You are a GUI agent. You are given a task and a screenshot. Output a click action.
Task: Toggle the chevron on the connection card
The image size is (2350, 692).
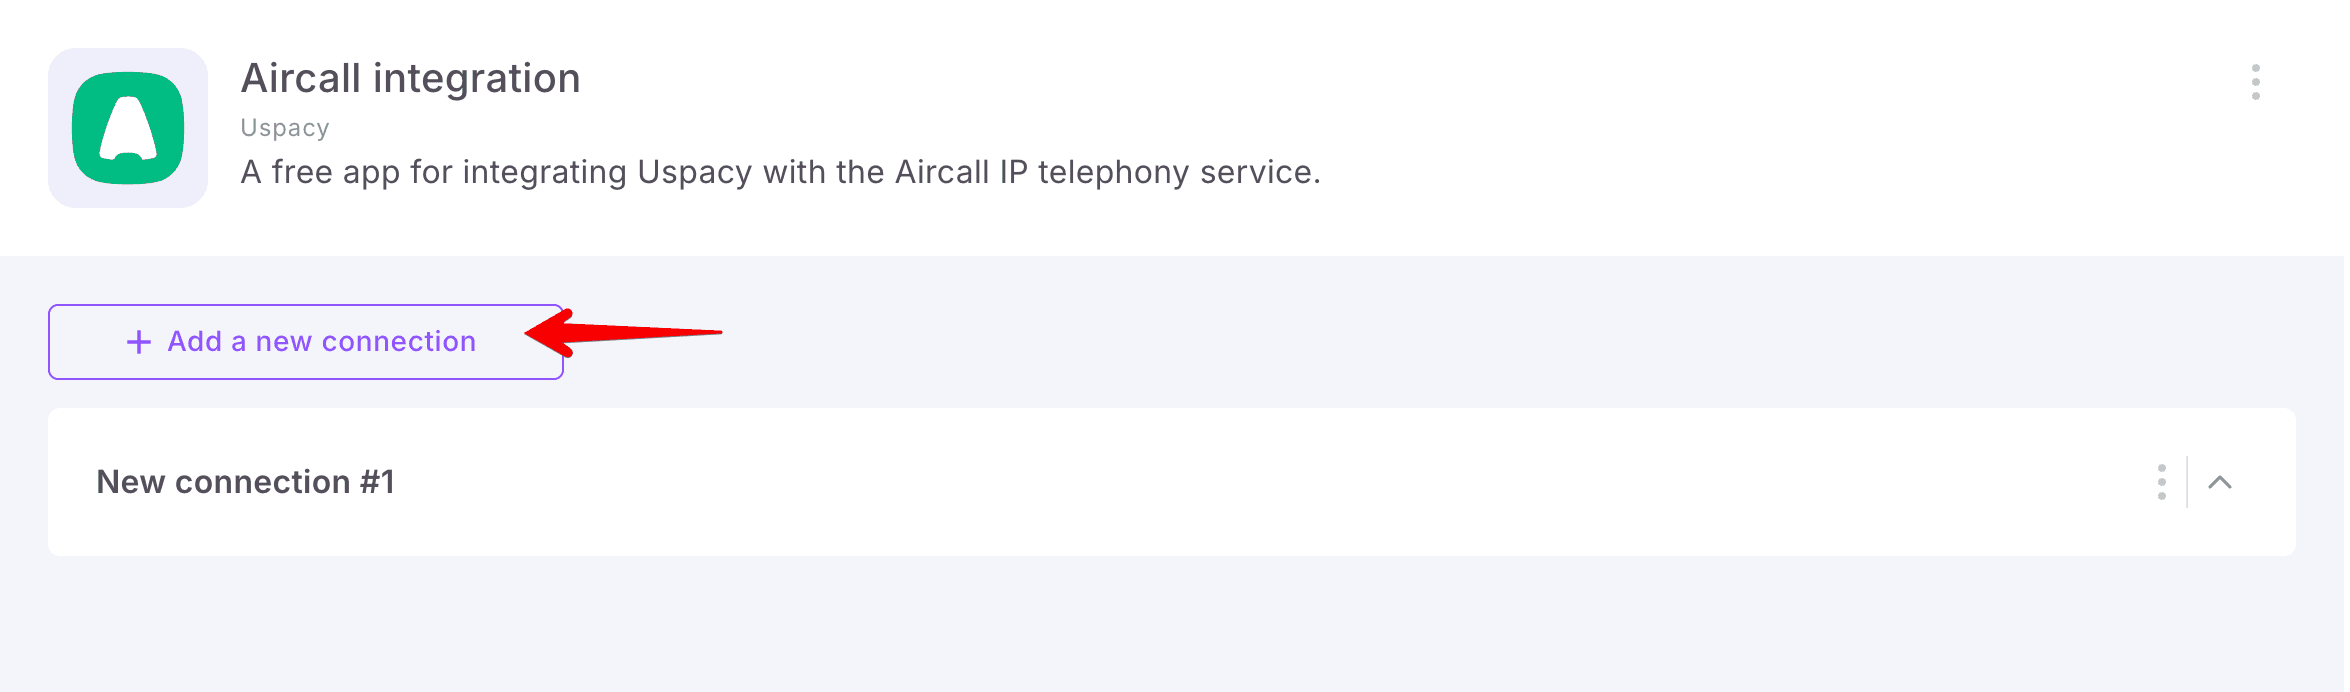point(2219,482)
